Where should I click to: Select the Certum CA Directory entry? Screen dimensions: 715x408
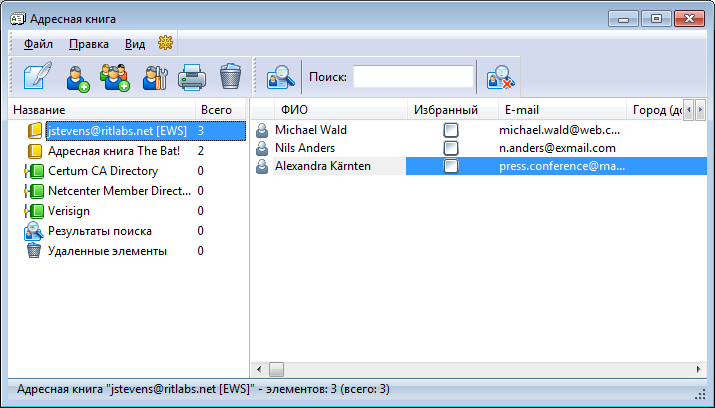click(x=103, y=171)
